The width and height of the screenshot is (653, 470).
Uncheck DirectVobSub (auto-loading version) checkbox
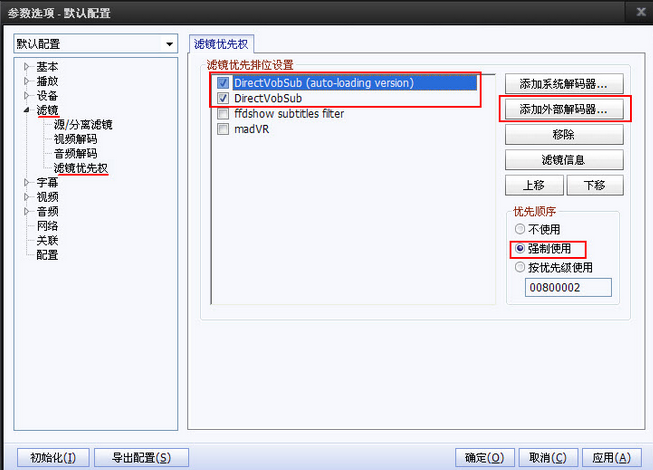click(223, 83)
